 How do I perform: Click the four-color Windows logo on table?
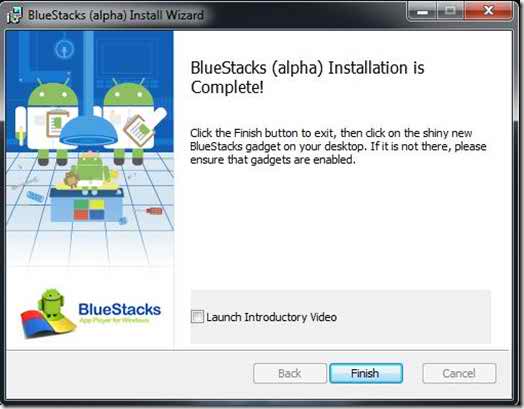(89, 210)
